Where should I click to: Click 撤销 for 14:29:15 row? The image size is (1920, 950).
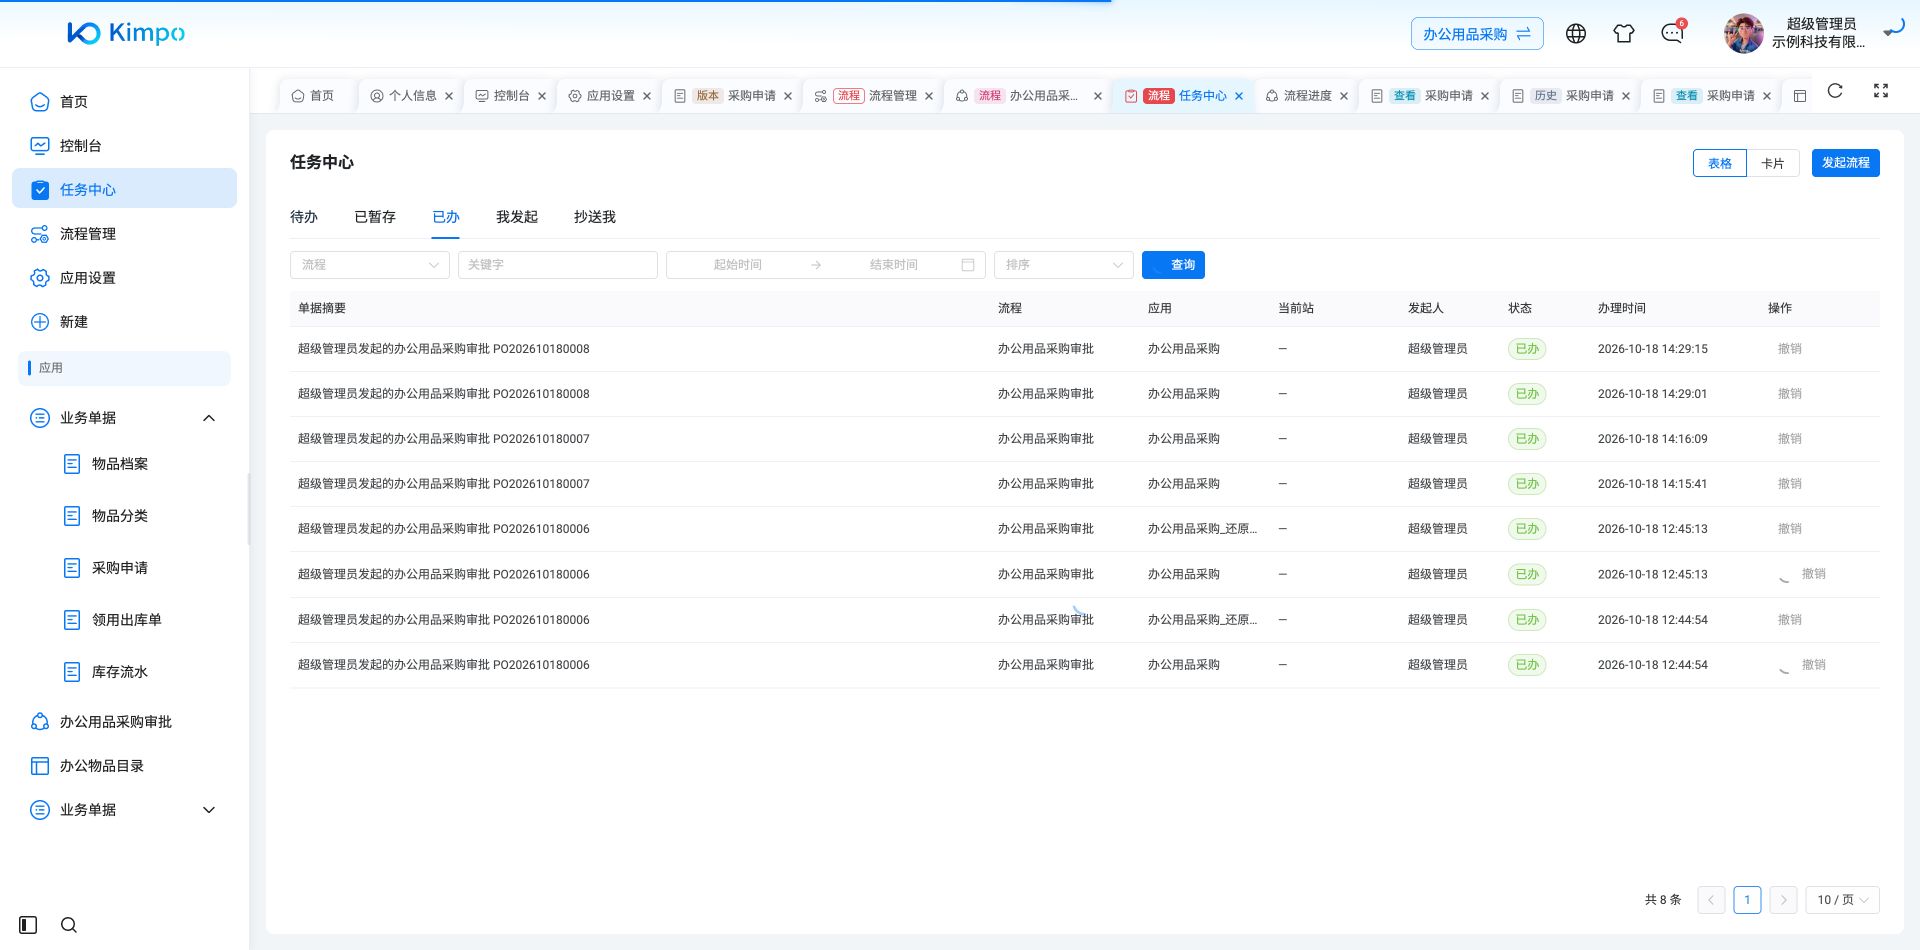1790,349
